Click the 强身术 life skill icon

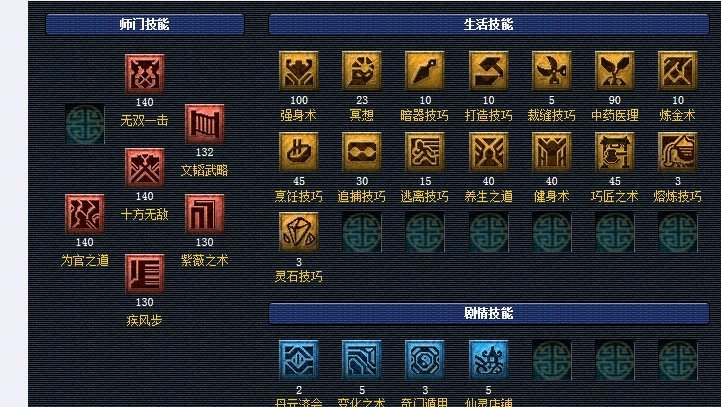tap(299, 71)
